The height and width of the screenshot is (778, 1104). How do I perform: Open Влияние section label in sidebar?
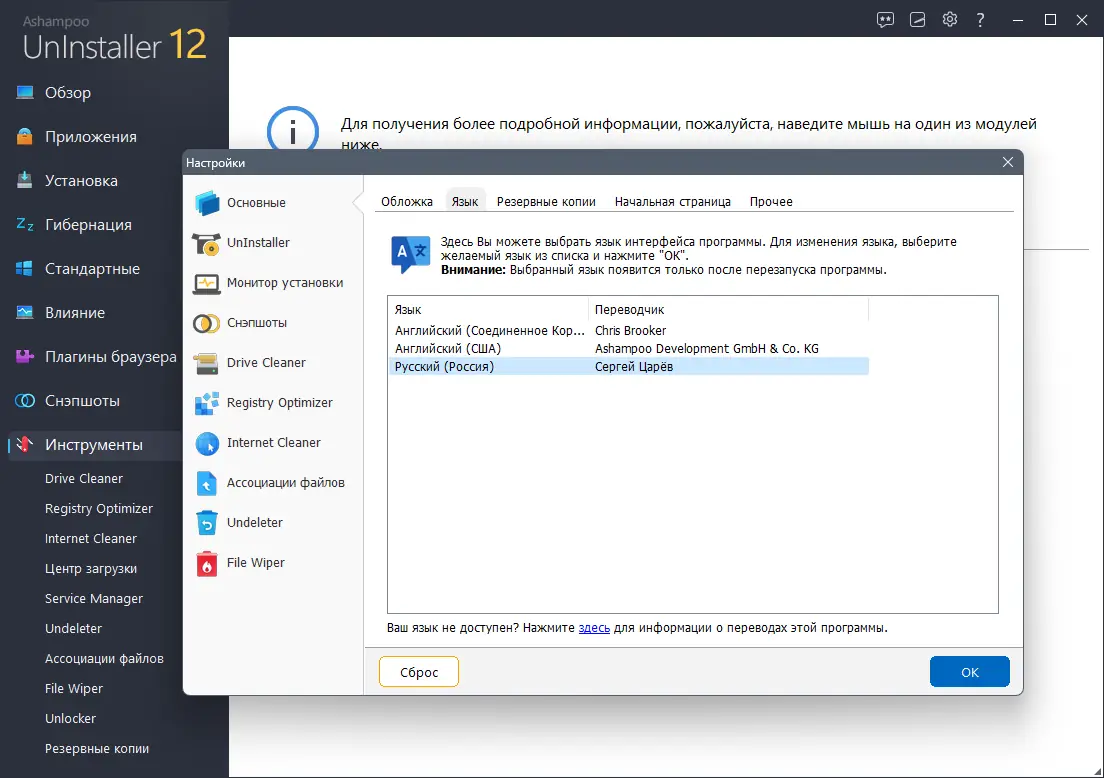click(x=75, y=313)
